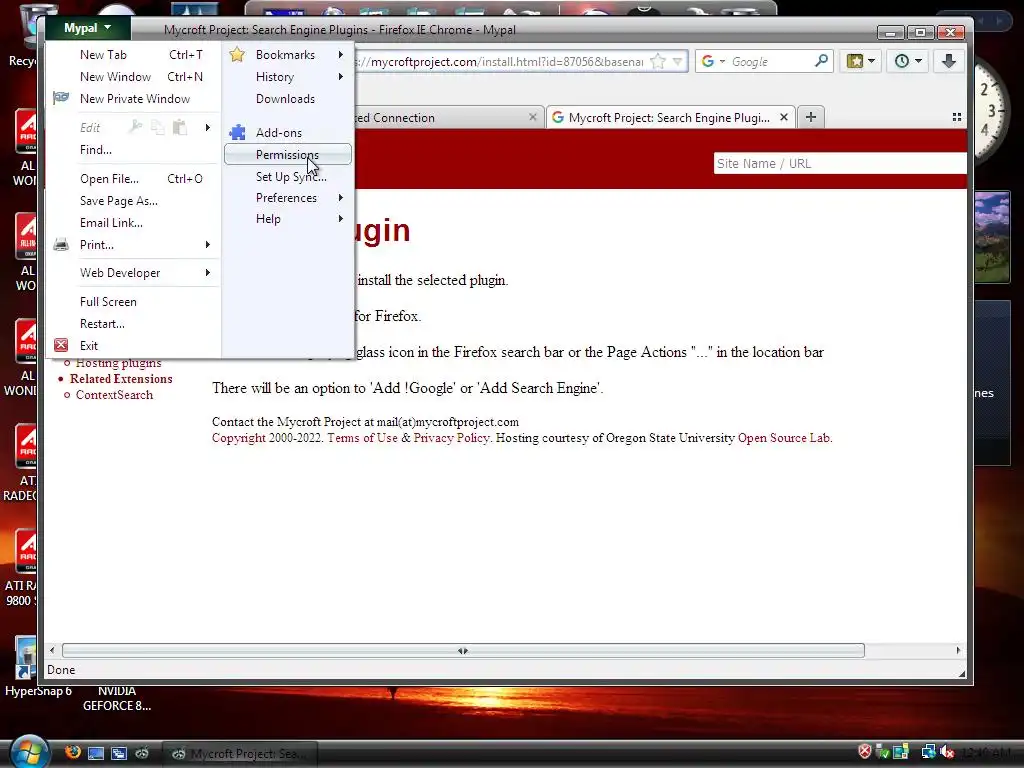Click the copy icon in Edit row

[x=157, y=127]
